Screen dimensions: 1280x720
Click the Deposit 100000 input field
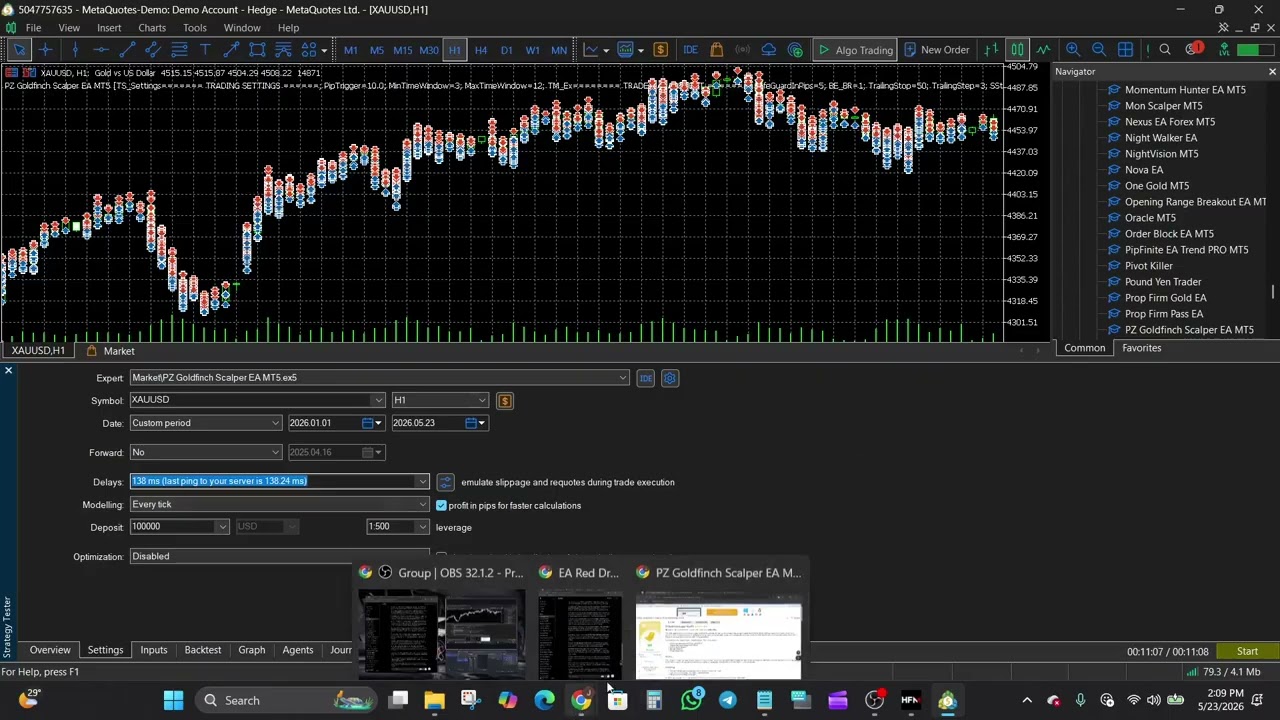click(x=172, y=527)
